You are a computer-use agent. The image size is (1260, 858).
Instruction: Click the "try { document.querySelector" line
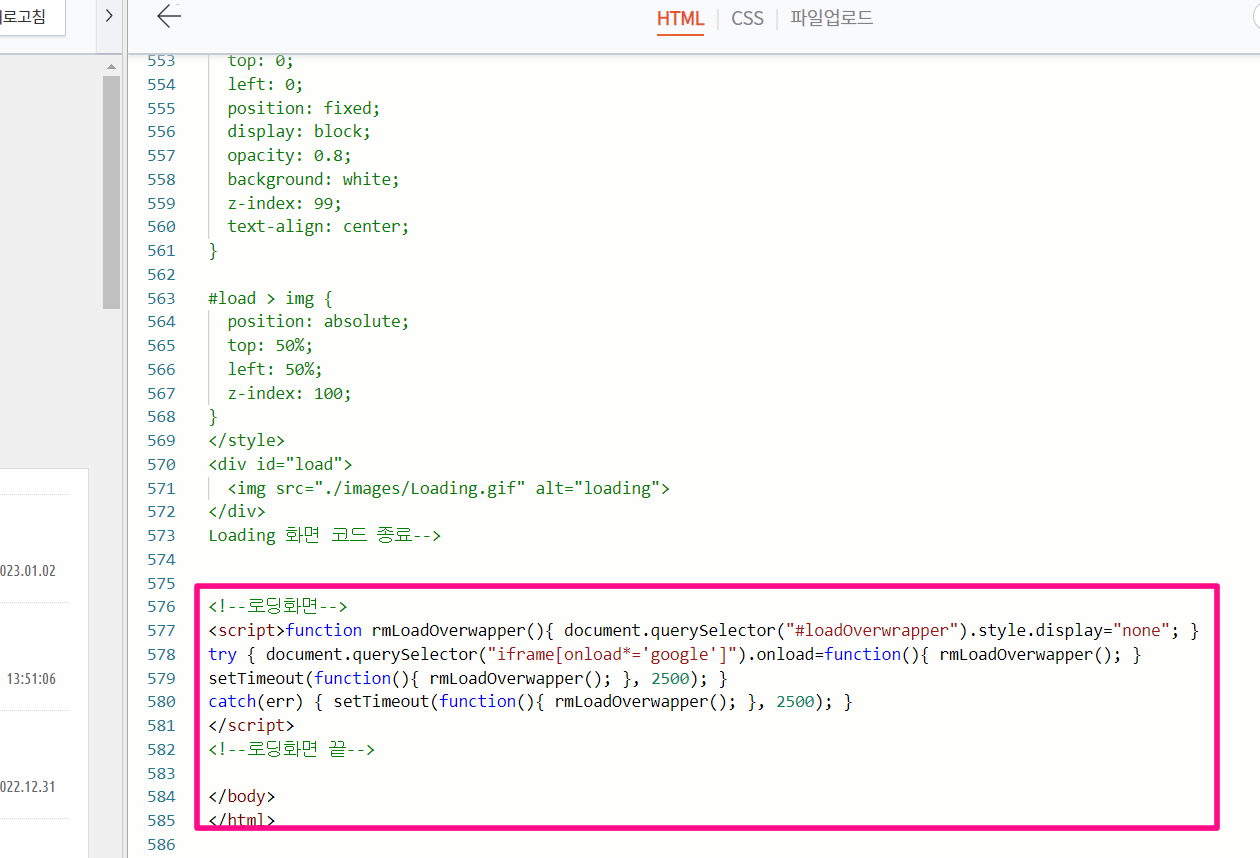(674, 654)
